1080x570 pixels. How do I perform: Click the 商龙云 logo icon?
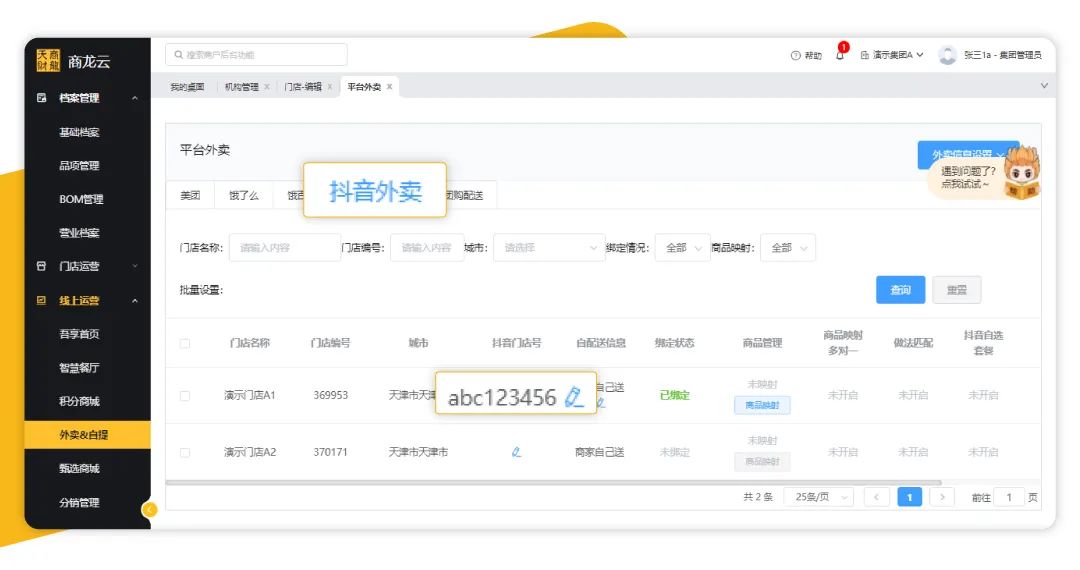[x=48, y=61]
